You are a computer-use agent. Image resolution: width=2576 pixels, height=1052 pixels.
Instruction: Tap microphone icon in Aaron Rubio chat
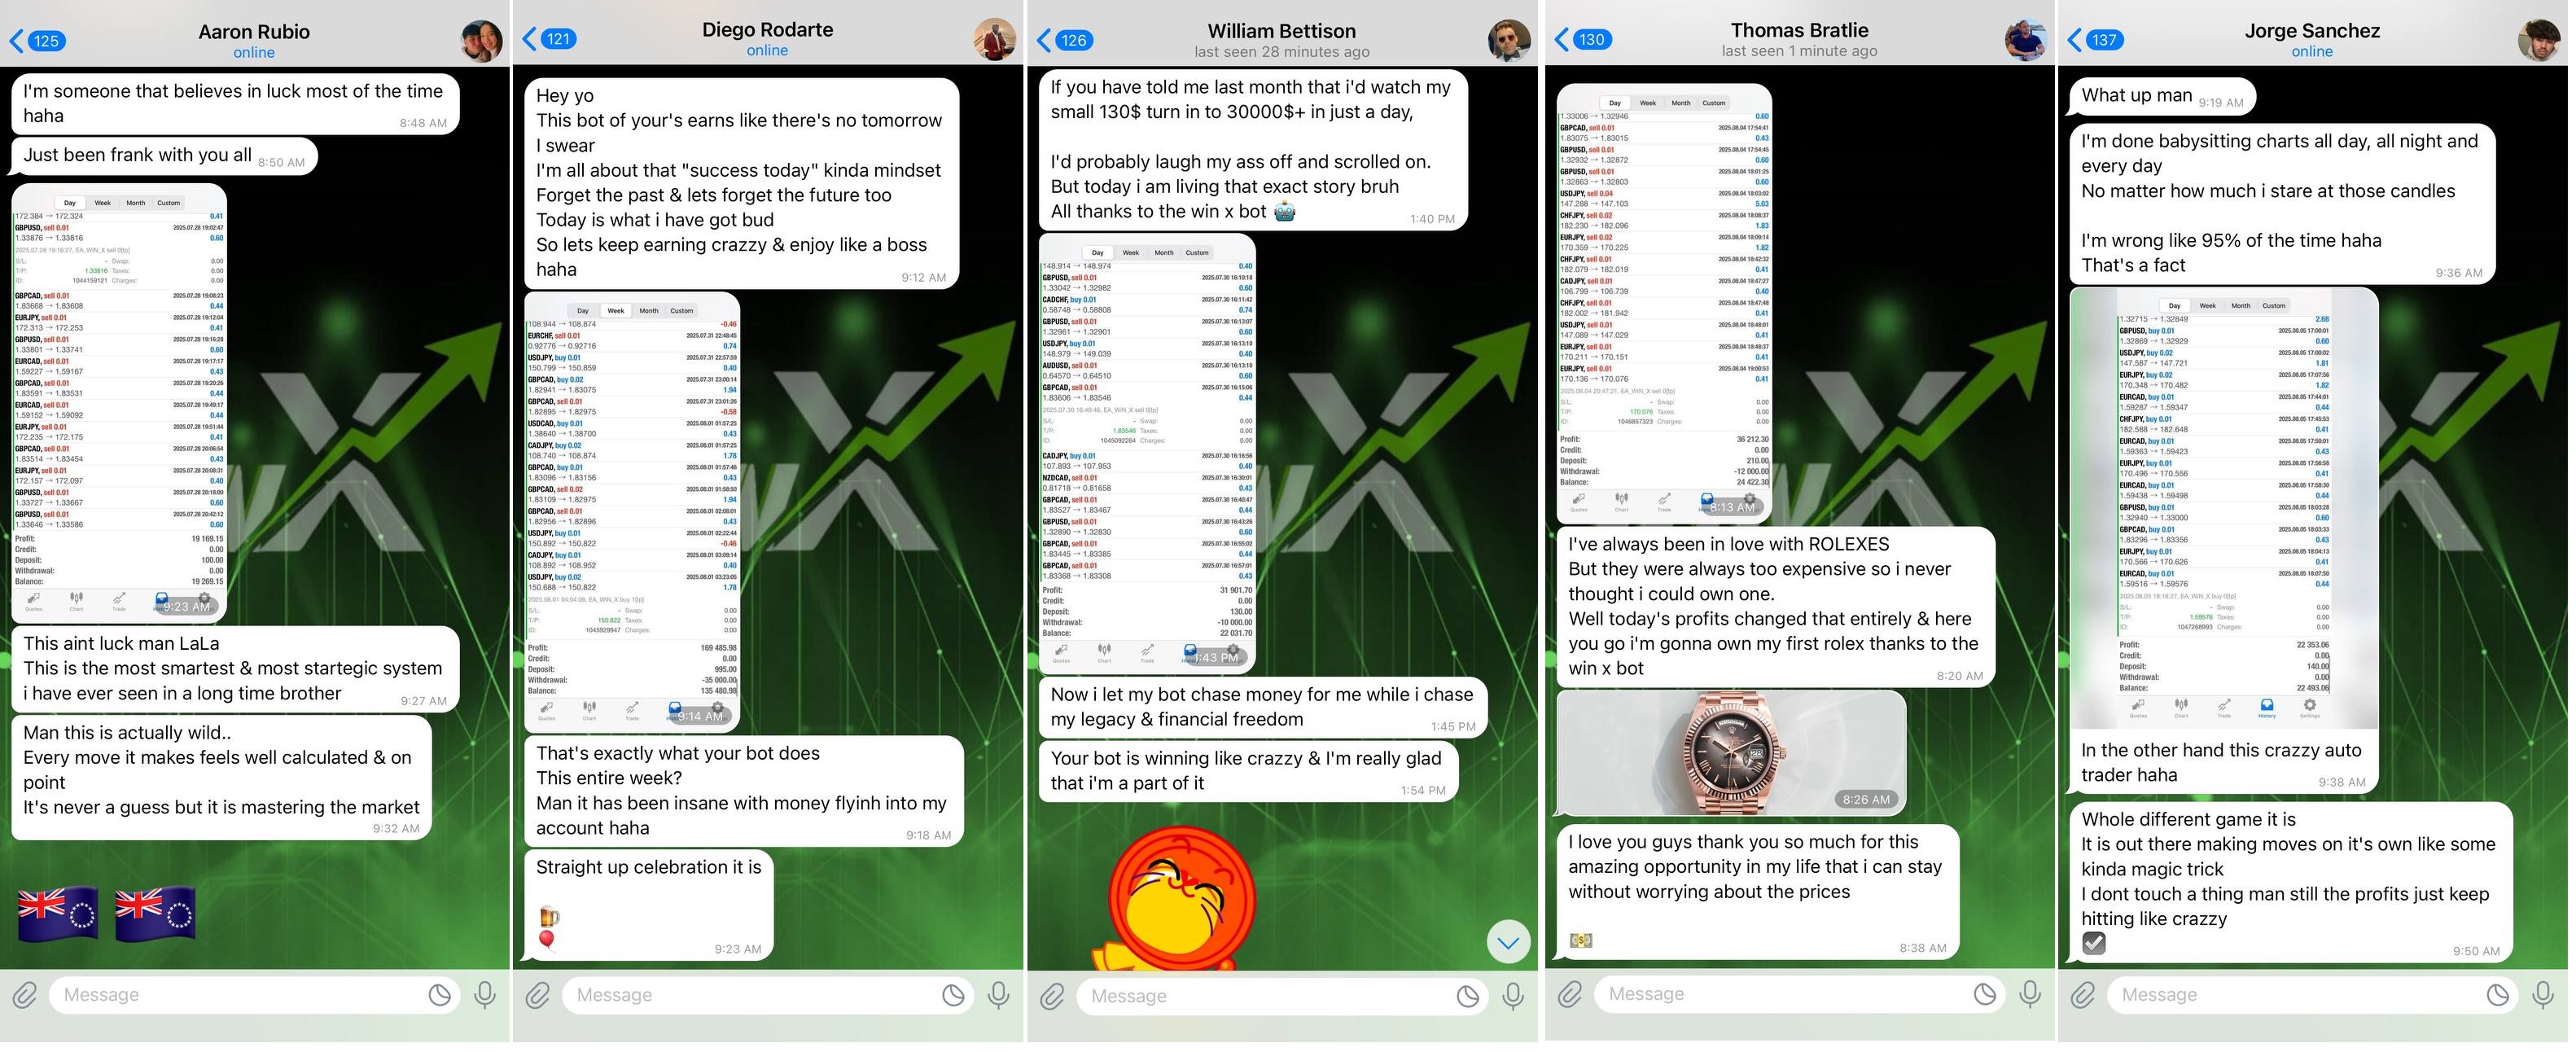pyautogui.click(x=485, y=996)
